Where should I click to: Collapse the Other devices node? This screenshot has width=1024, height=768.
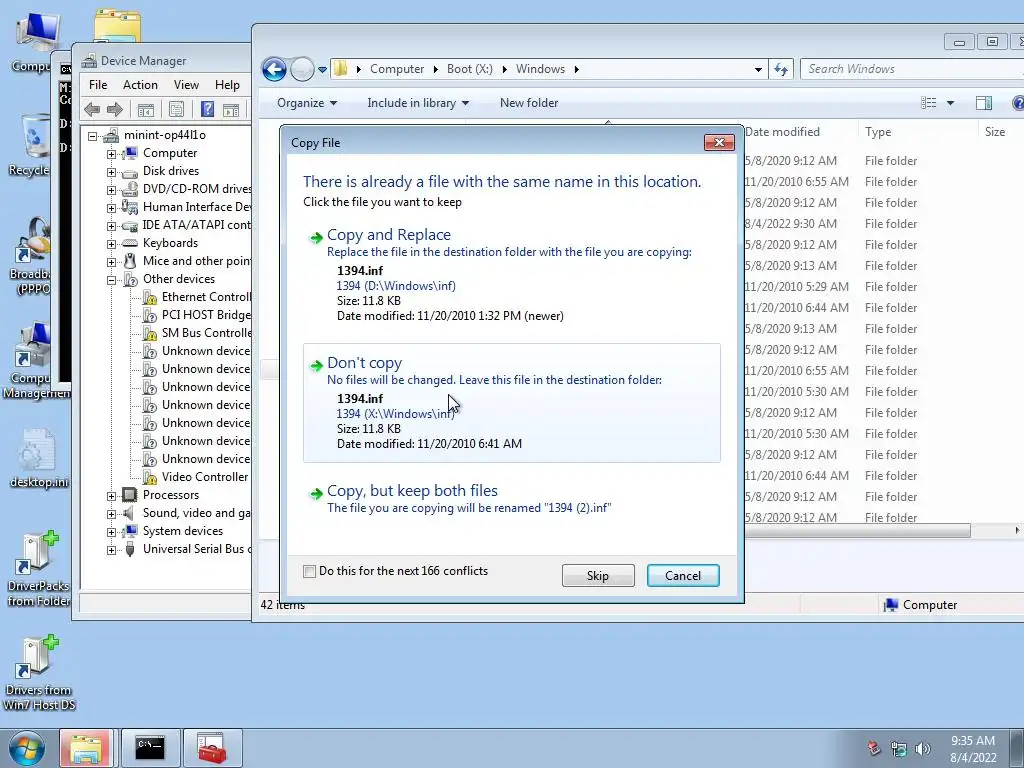point(112,280)
